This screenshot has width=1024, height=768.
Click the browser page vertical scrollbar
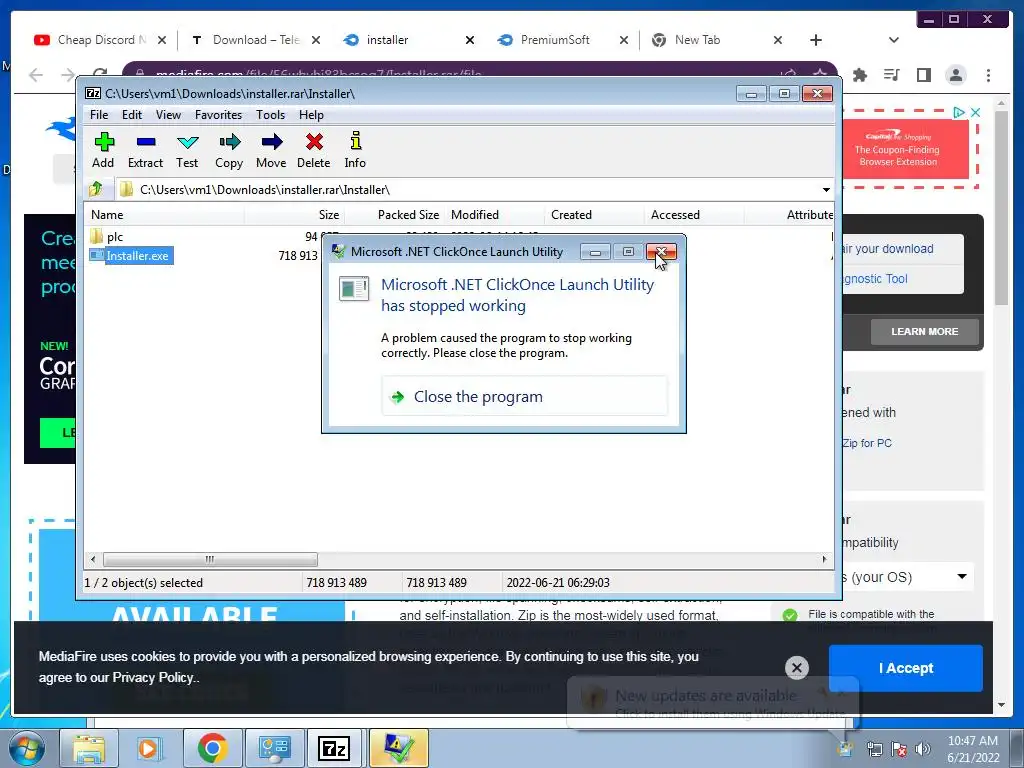(1002, 207)
